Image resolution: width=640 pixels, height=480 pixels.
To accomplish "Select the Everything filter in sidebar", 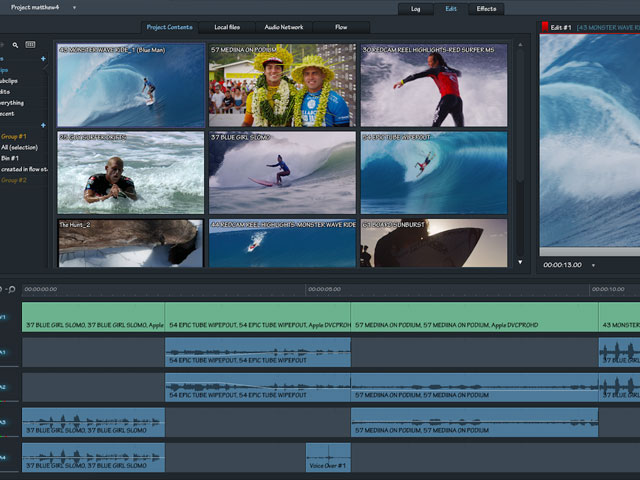I will [x=12, y=103].
